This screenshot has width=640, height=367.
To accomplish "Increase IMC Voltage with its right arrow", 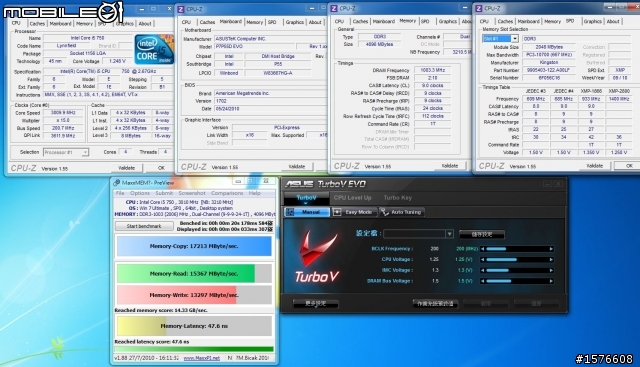I will click(x=551, y=270).
